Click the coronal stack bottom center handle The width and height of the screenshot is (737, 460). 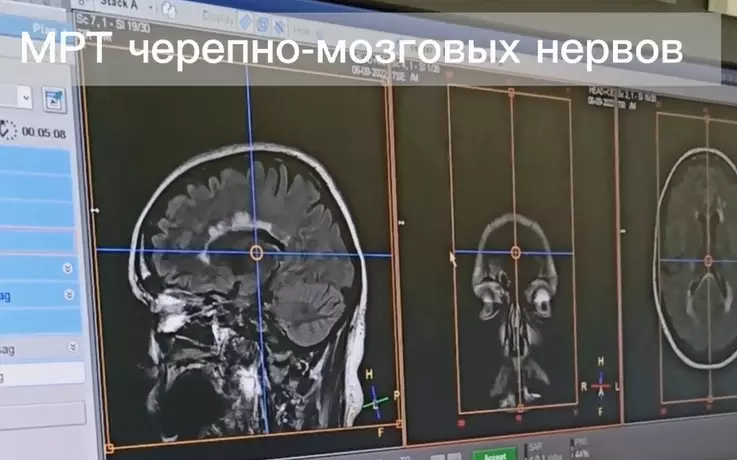pos(520,408)
